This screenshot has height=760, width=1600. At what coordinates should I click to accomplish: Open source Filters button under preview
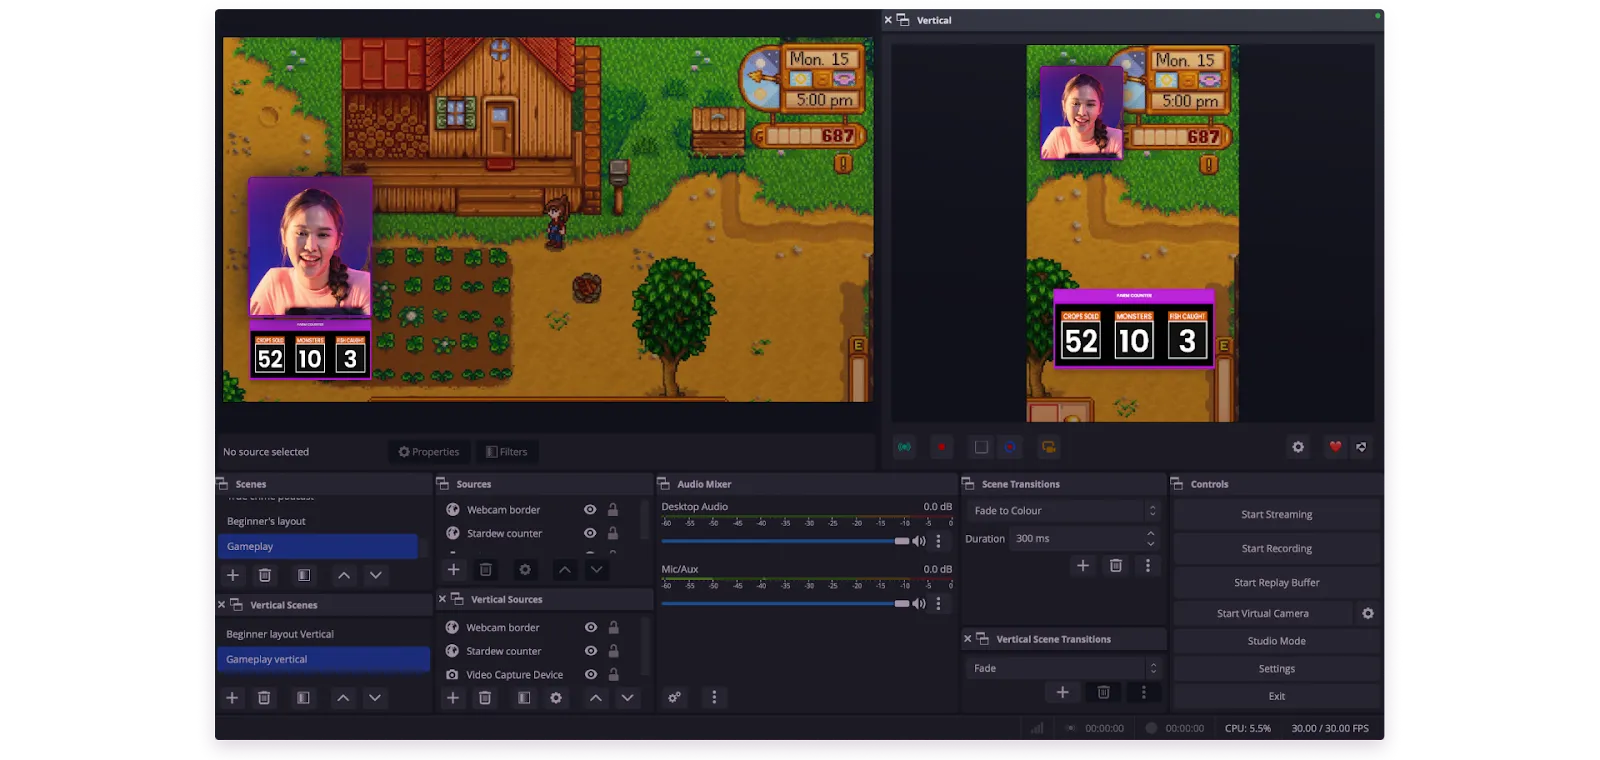pos(507,452)
